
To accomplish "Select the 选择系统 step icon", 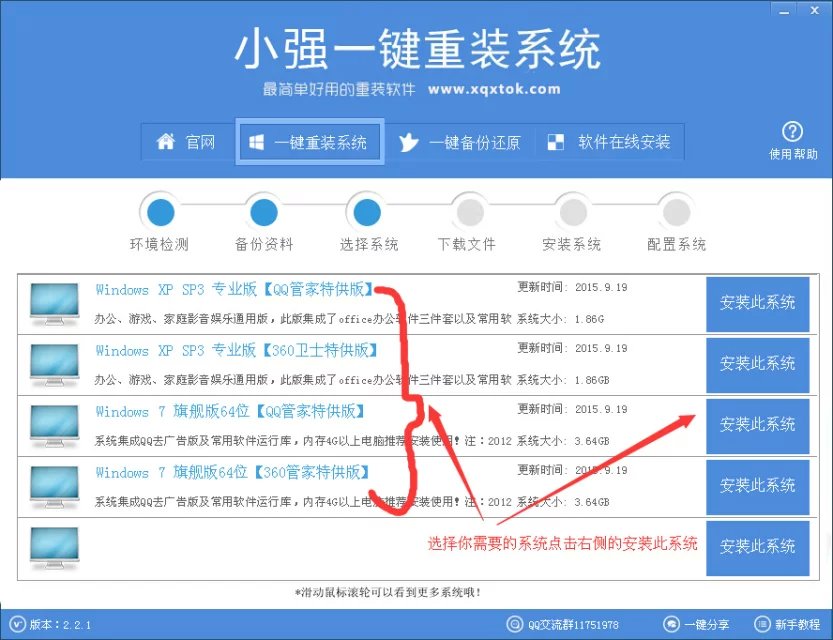I will coord(366,212).
